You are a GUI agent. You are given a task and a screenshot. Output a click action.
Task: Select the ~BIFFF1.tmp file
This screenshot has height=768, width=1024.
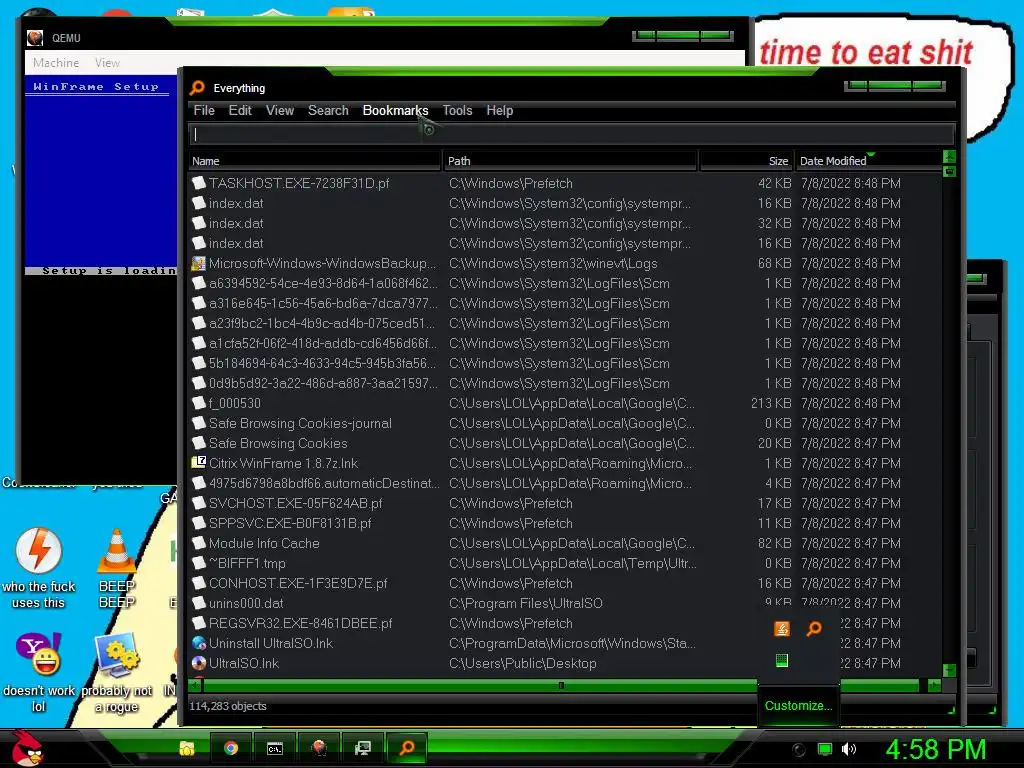564,563
